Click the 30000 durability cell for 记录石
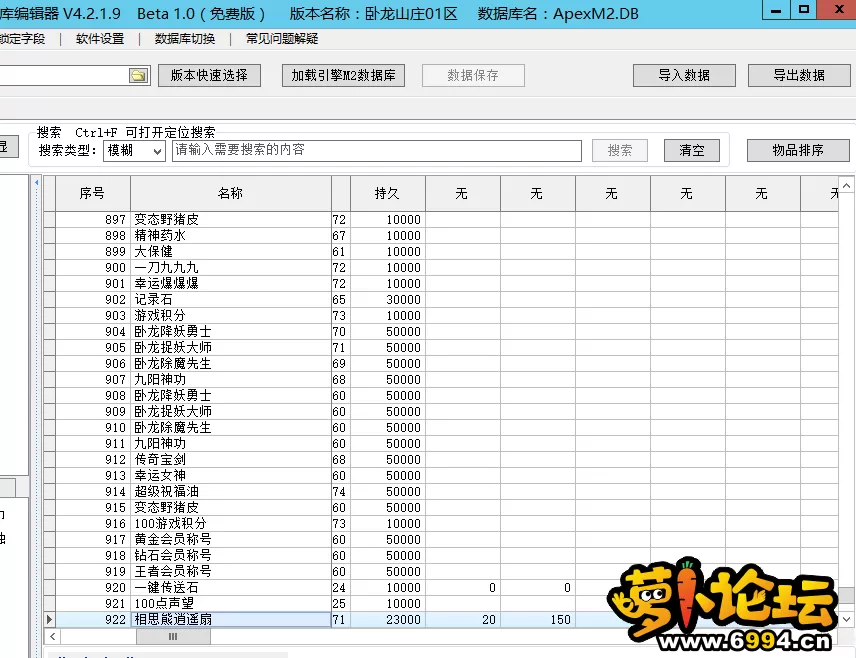Viewport: 856px width, 658px height. [x=388, y=299]
